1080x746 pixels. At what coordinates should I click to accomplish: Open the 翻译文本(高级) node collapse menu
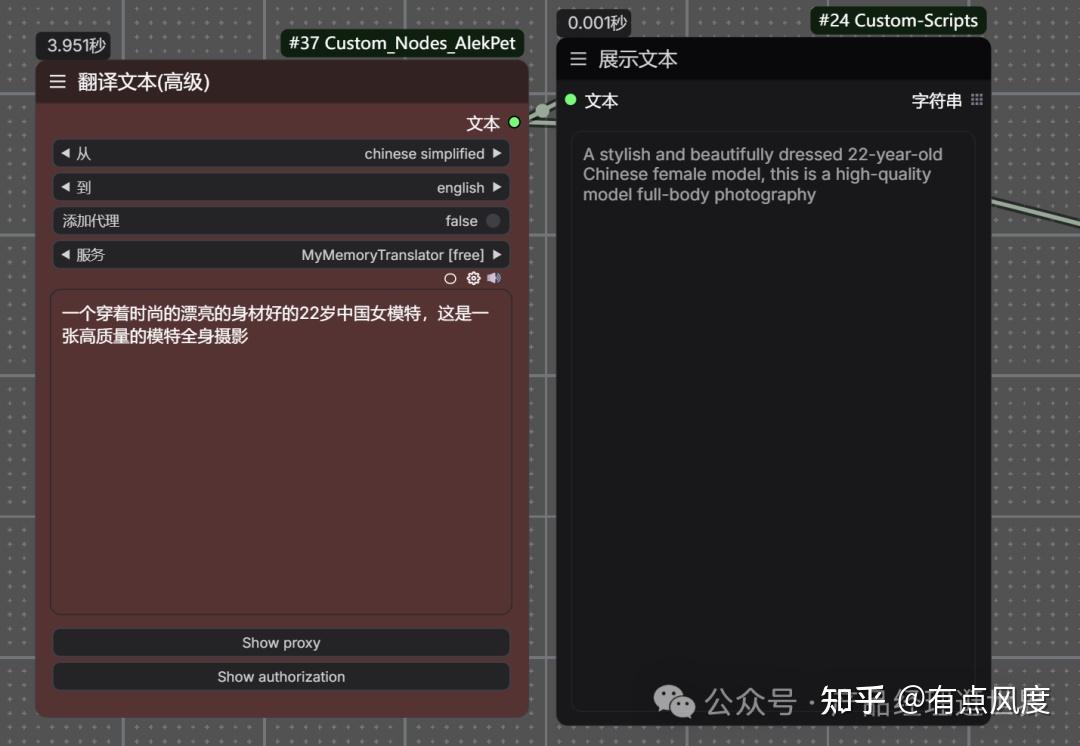point(57,82)
